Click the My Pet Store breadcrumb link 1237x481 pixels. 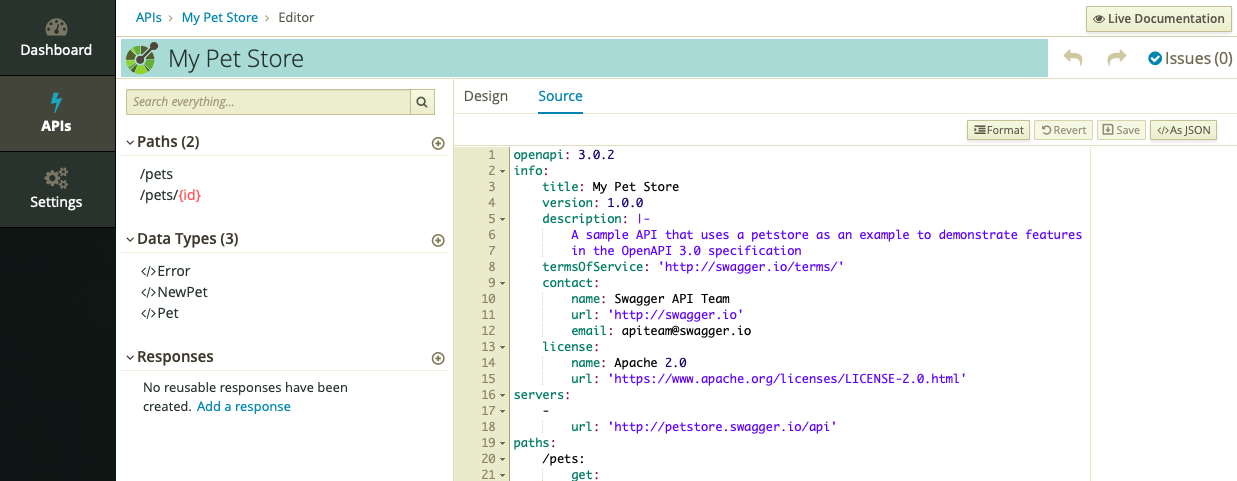click(220, 18)
